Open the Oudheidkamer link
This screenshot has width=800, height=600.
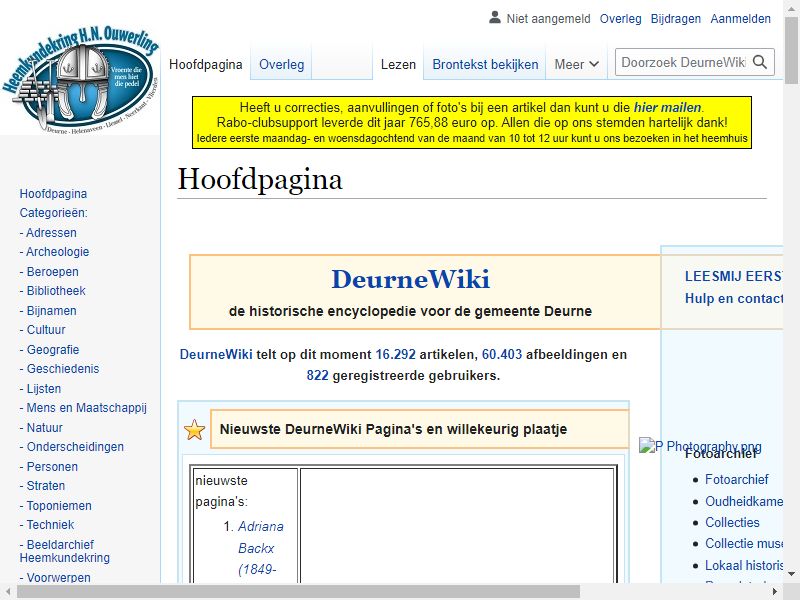pyautogui.click(x=744, y=502)
